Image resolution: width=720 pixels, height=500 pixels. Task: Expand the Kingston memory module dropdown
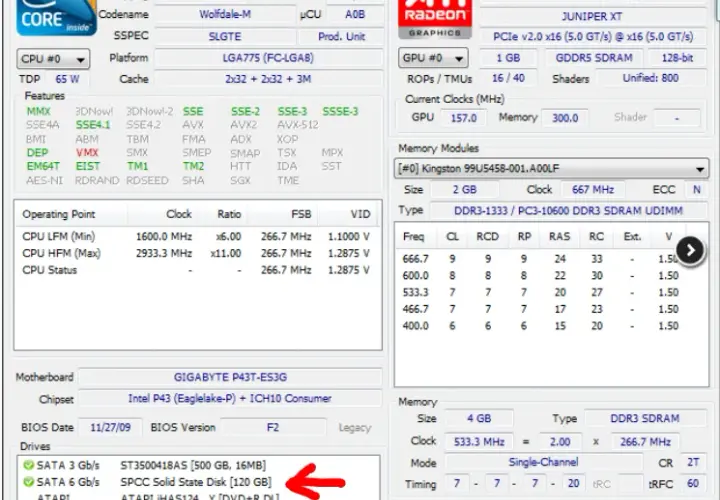click(x=551, y=169)
